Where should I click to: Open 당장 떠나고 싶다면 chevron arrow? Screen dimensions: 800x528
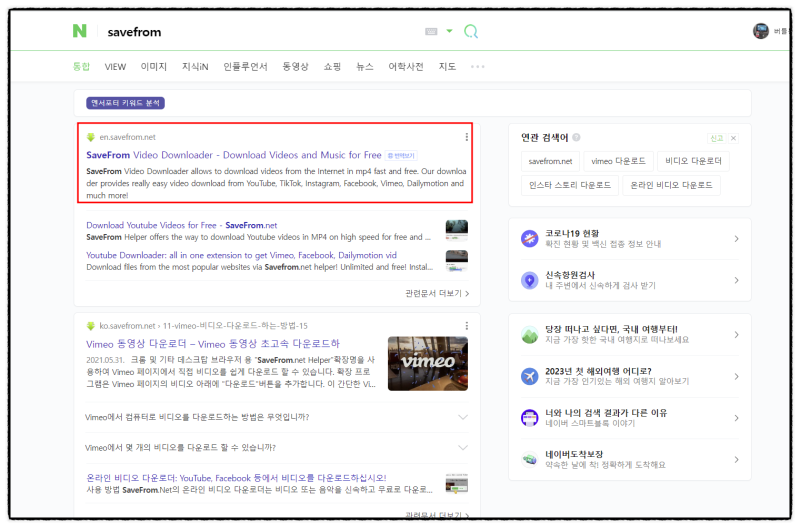pyautogui.click(x=736, y=335)
